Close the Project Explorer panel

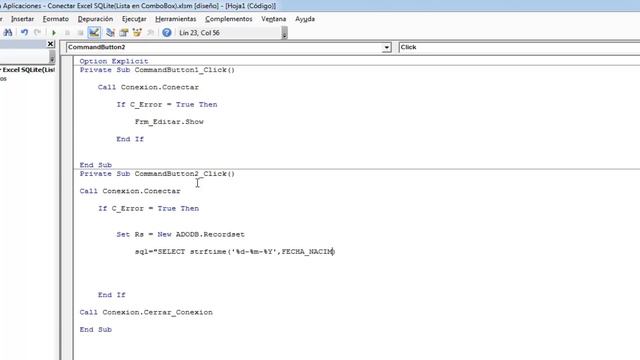(51, 44)
